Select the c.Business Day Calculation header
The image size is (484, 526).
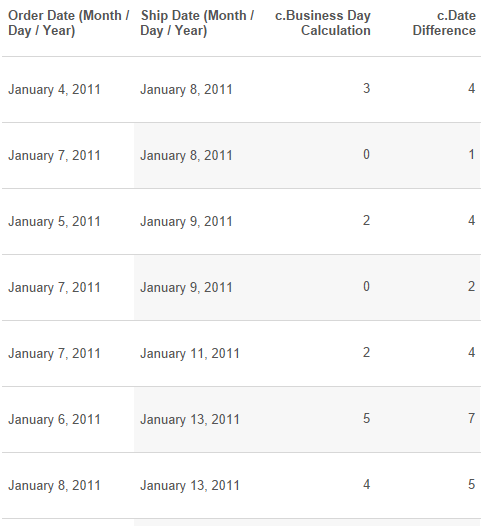click(x=323, y=23)
